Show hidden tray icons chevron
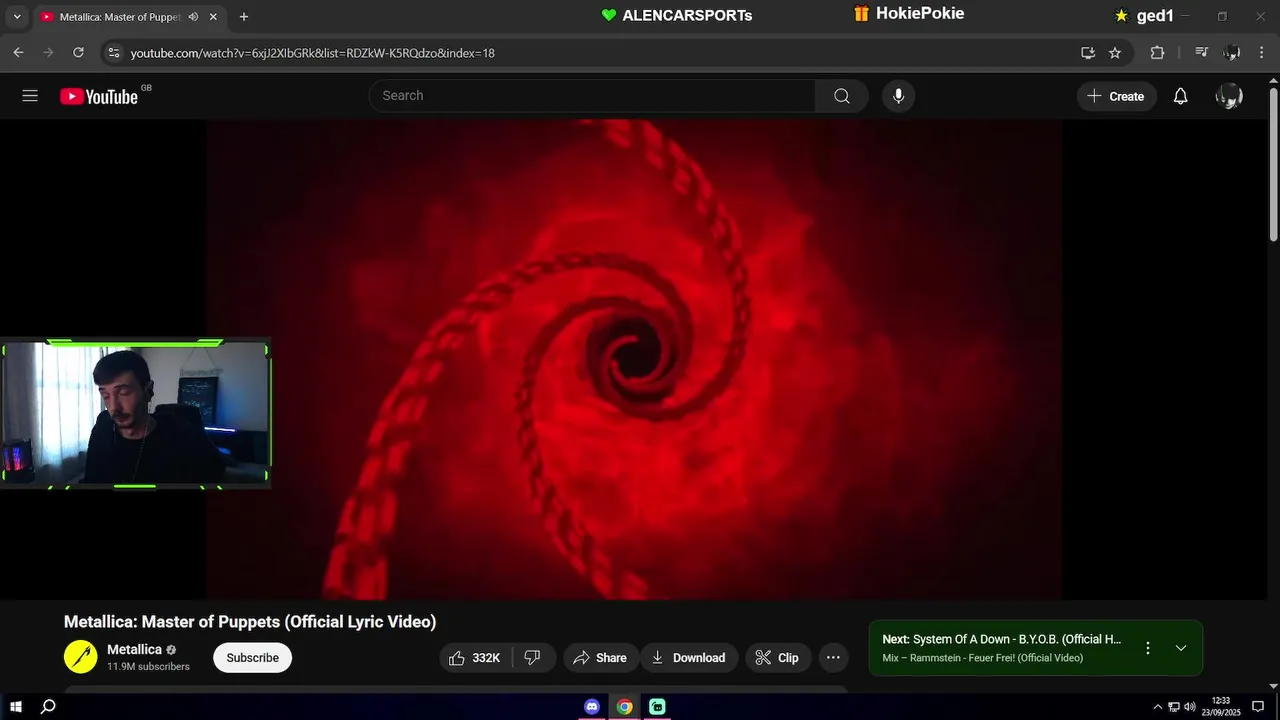 1158,707
